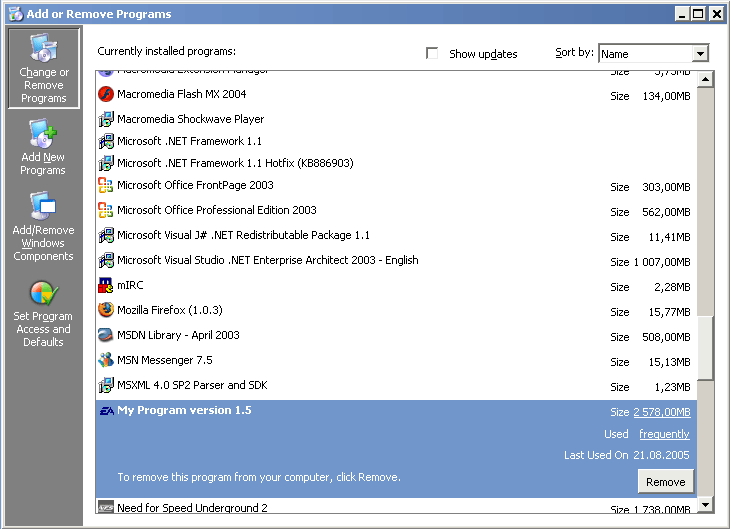The width and height of the screenshot is (730, 529).
Task: Click the vertical scrollbar thumb
Action: pyautogui.click(x=705, y=348)
